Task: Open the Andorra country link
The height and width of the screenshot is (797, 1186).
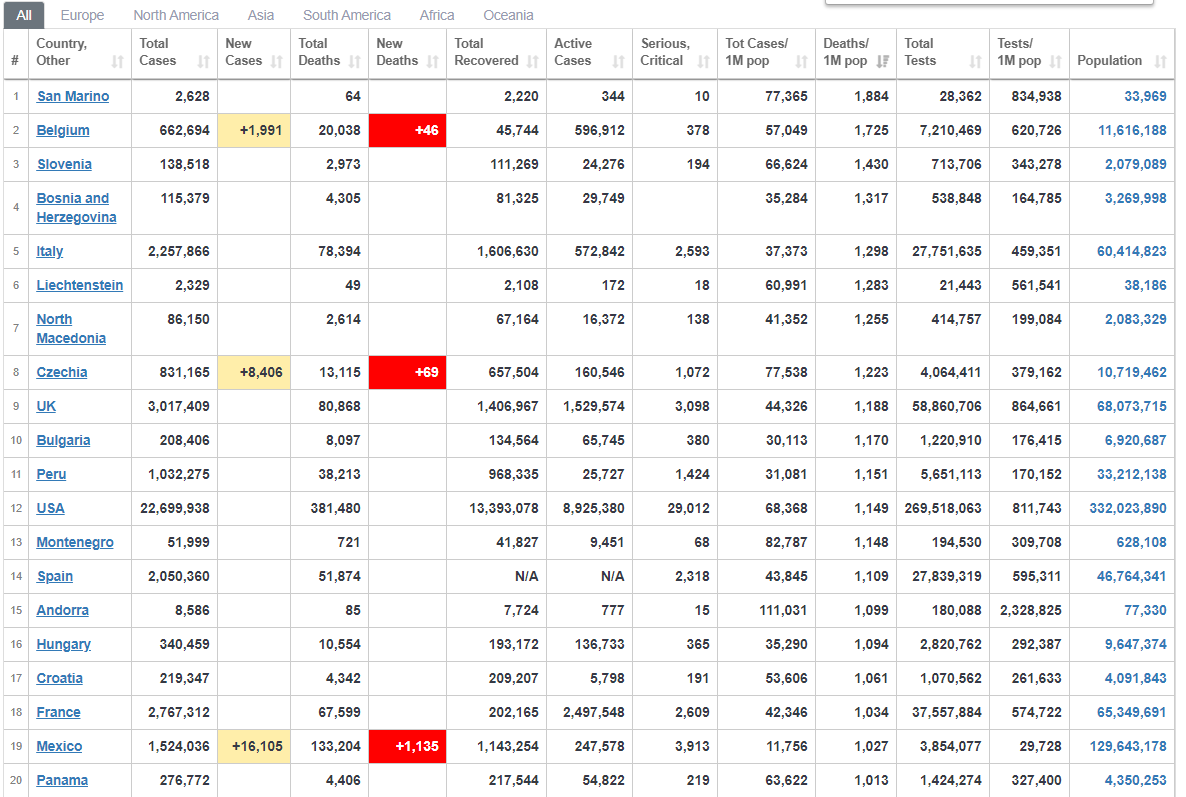Action: click(x=63, y=610)
